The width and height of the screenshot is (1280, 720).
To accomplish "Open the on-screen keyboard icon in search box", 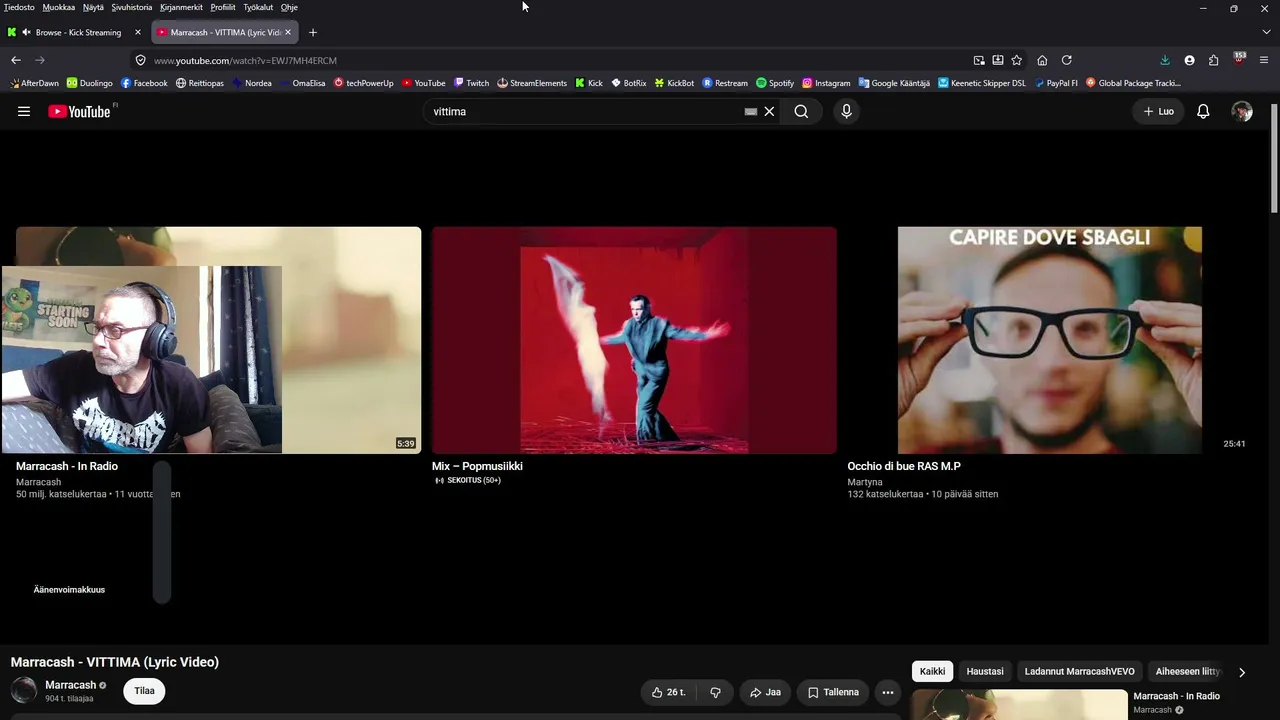I will (751, 112).
